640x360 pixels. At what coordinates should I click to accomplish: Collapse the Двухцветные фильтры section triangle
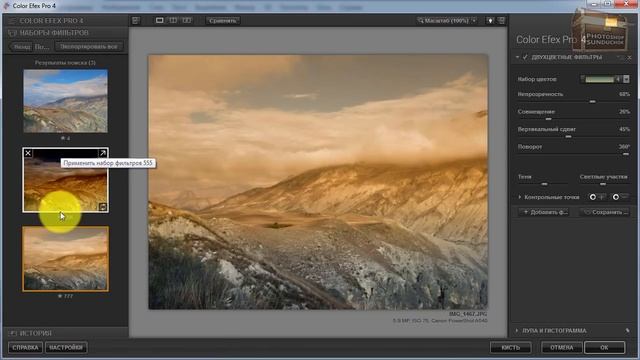(517, 57)
